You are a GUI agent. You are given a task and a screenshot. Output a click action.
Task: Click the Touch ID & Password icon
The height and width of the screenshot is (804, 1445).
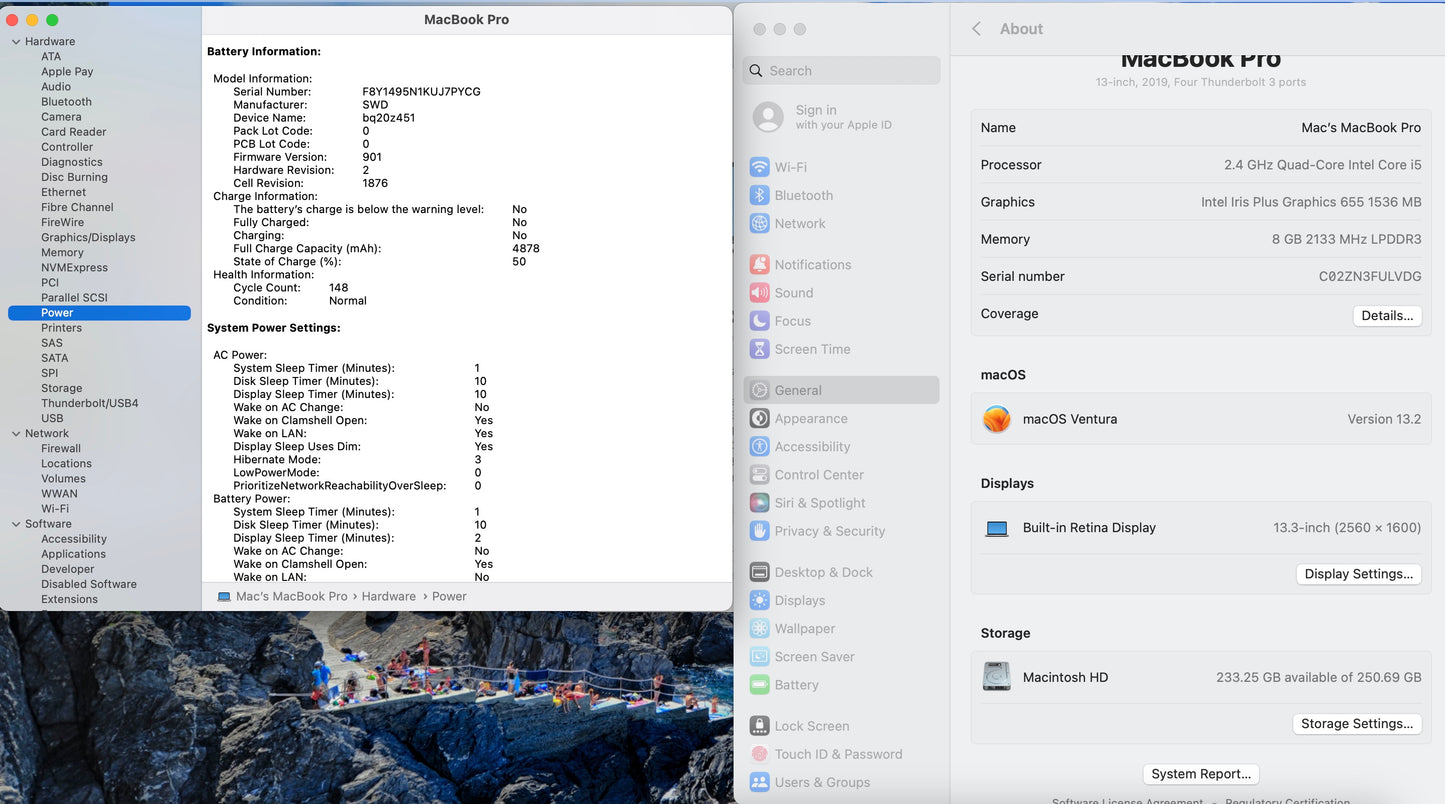(759, 754)
